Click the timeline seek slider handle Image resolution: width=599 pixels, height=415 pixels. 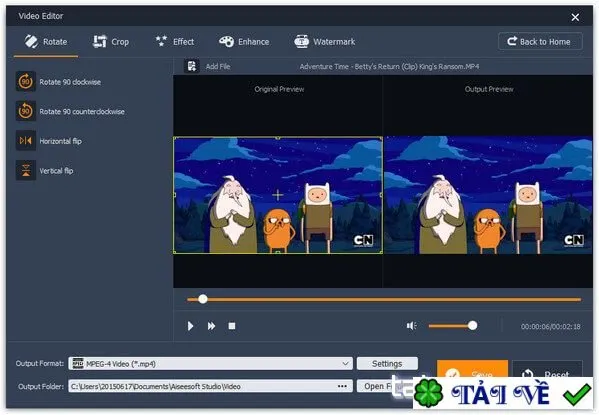203,299
